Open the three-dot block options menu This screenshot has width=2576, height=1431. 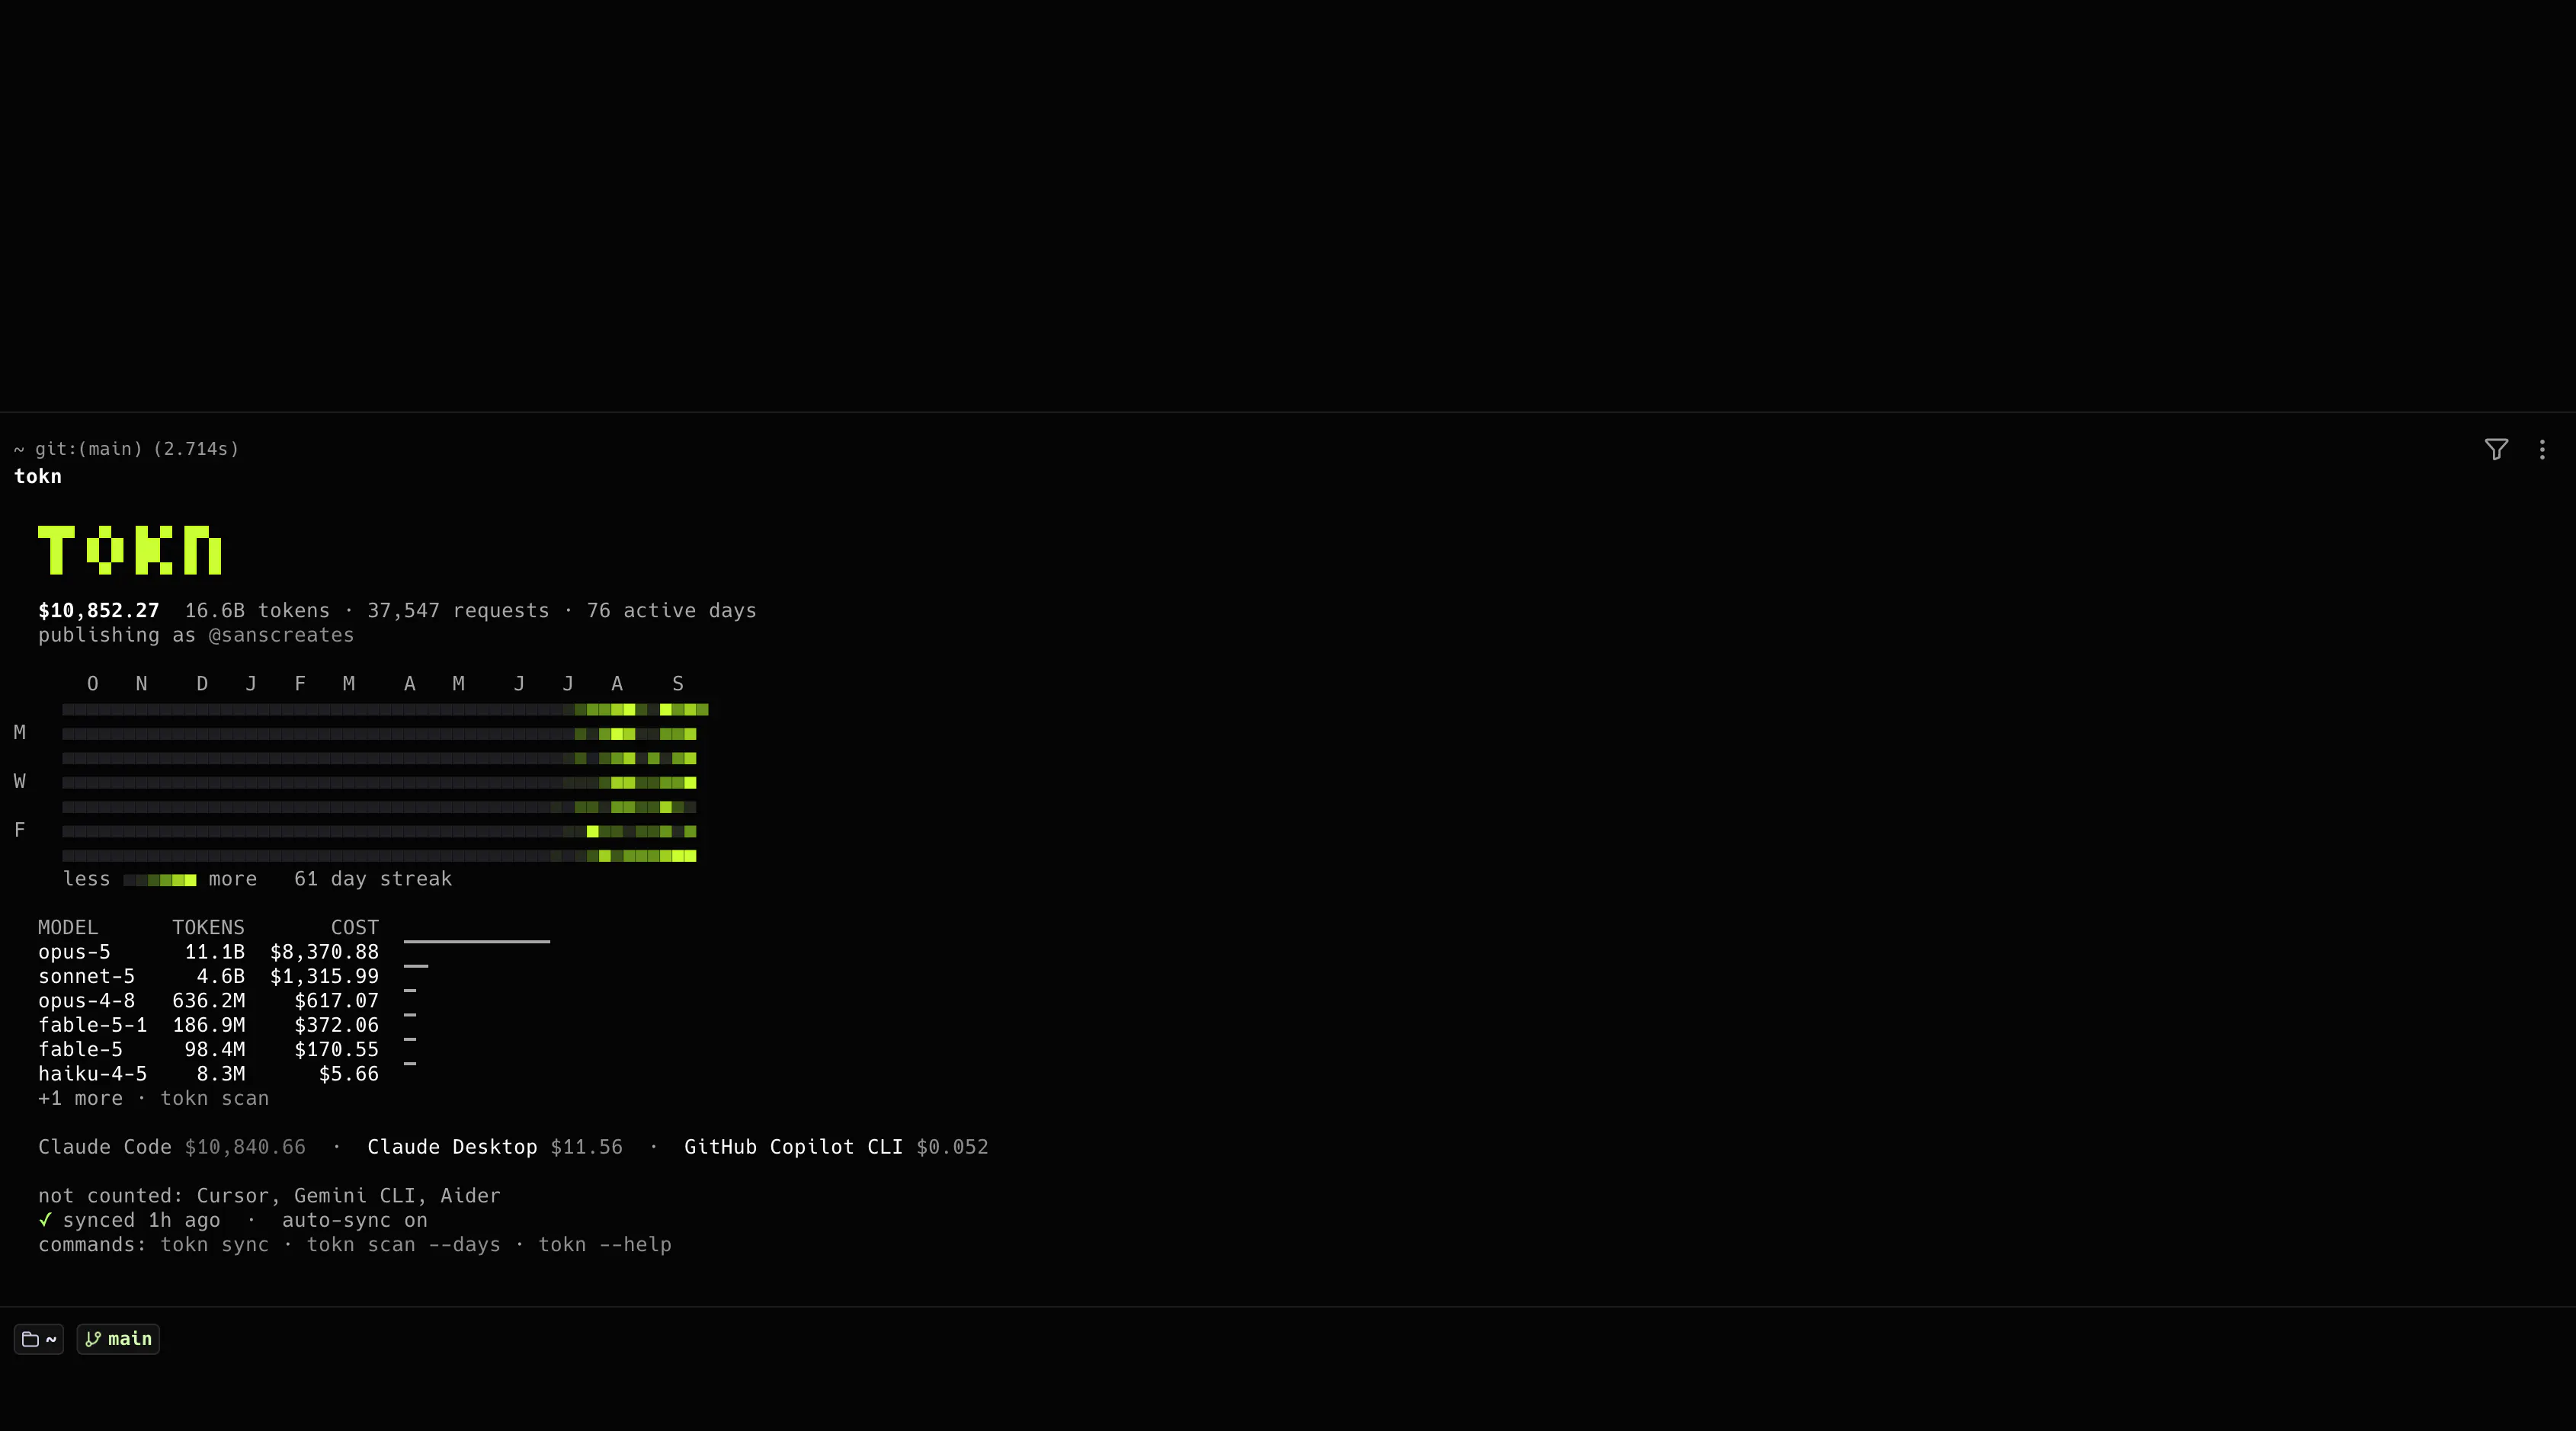(x=2542, y=449)
